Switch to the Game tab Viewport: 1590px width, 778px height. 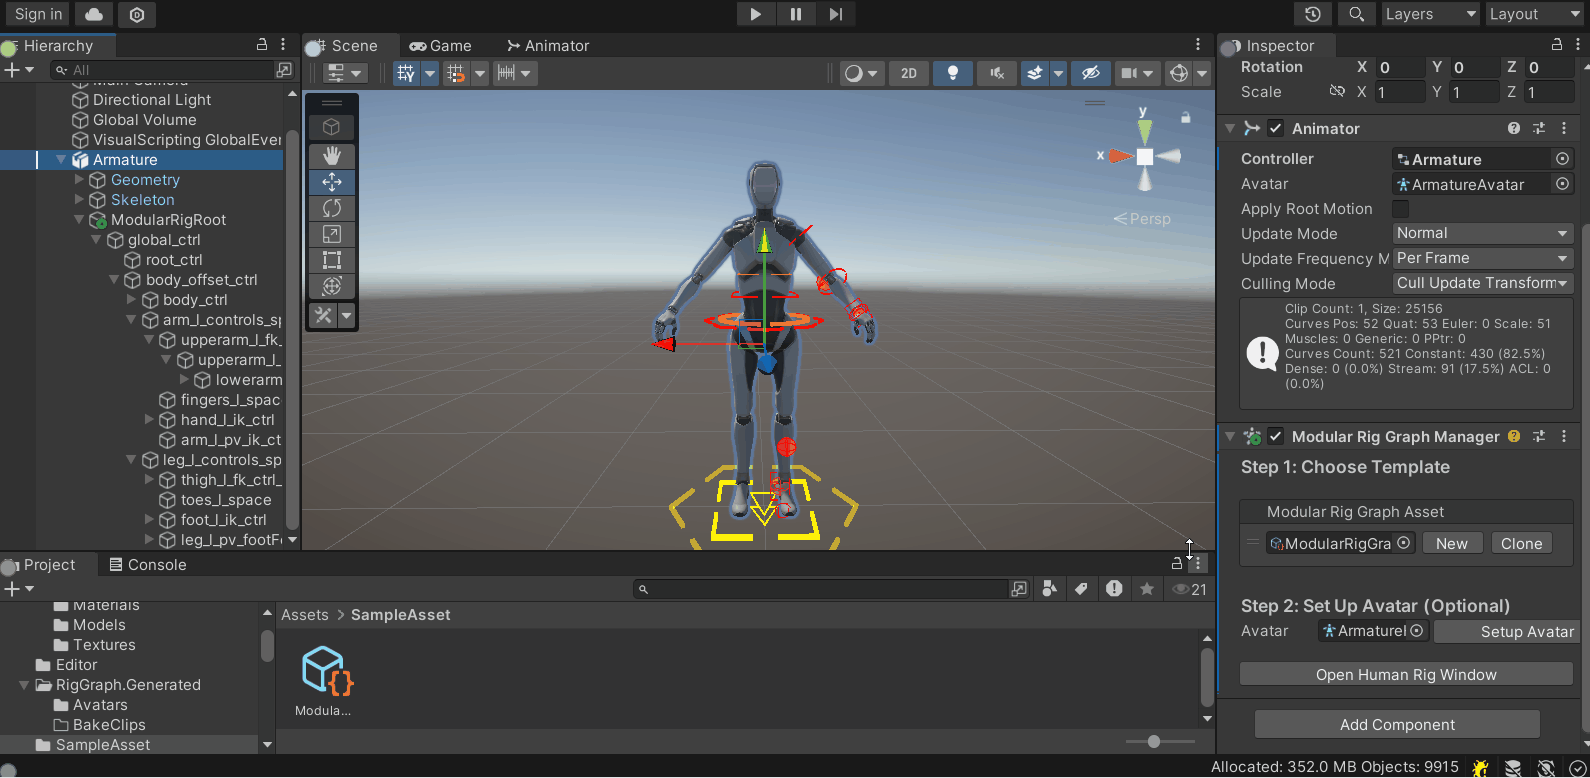coord(441,46)
